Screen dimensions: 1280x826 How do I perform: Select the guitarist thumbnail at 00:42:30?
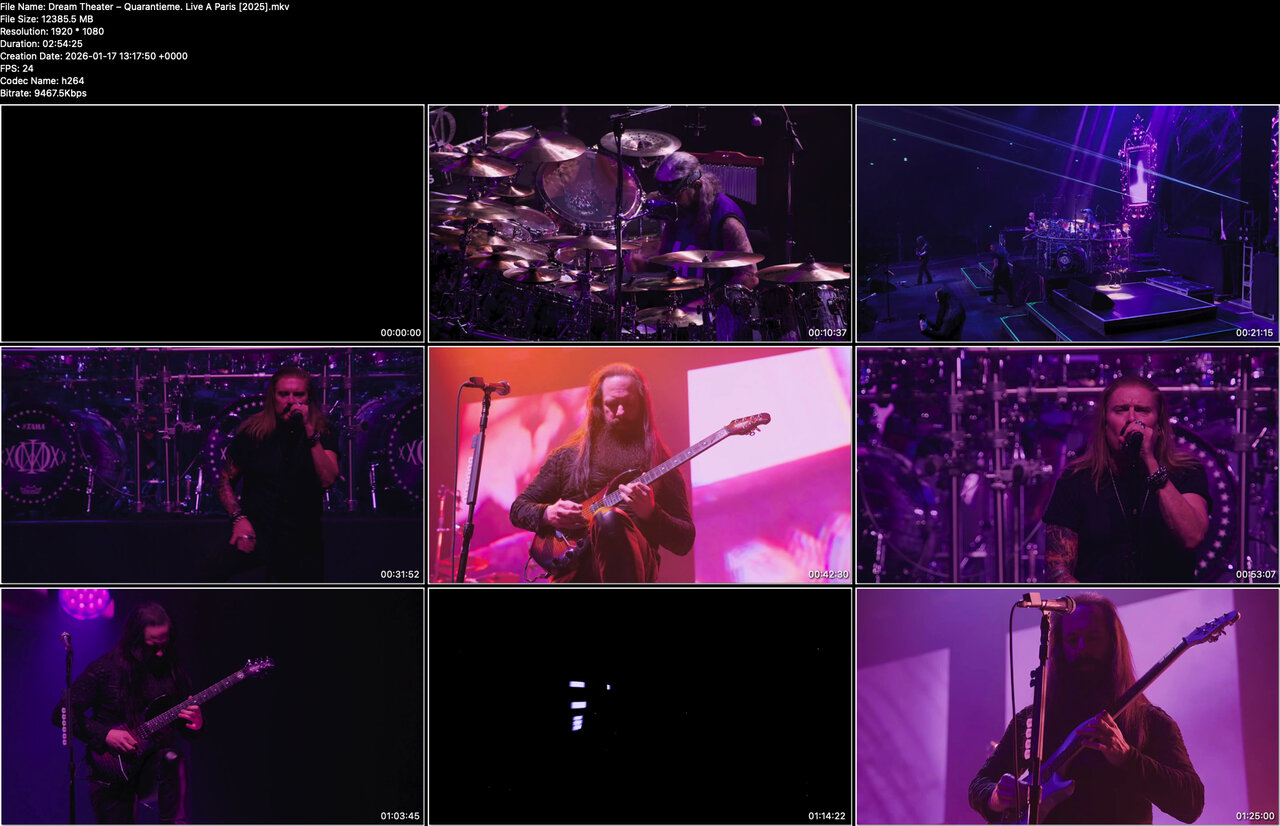(x=640, y=465)
